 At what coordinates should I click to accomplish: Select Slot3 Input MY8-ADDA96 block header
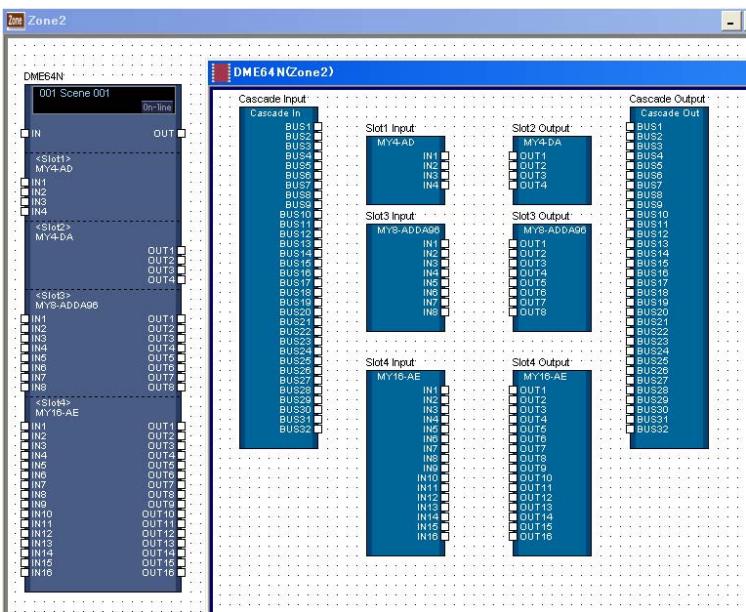(x=408, y=230)
